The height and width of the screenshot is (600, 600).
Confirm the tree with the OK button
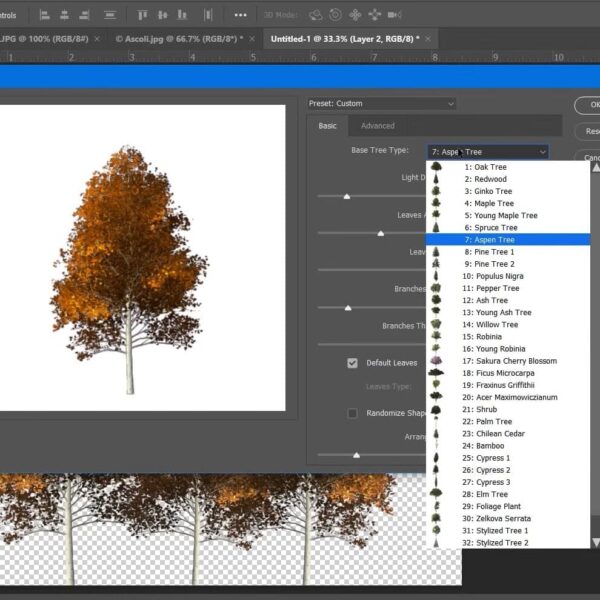pos(587,105)
